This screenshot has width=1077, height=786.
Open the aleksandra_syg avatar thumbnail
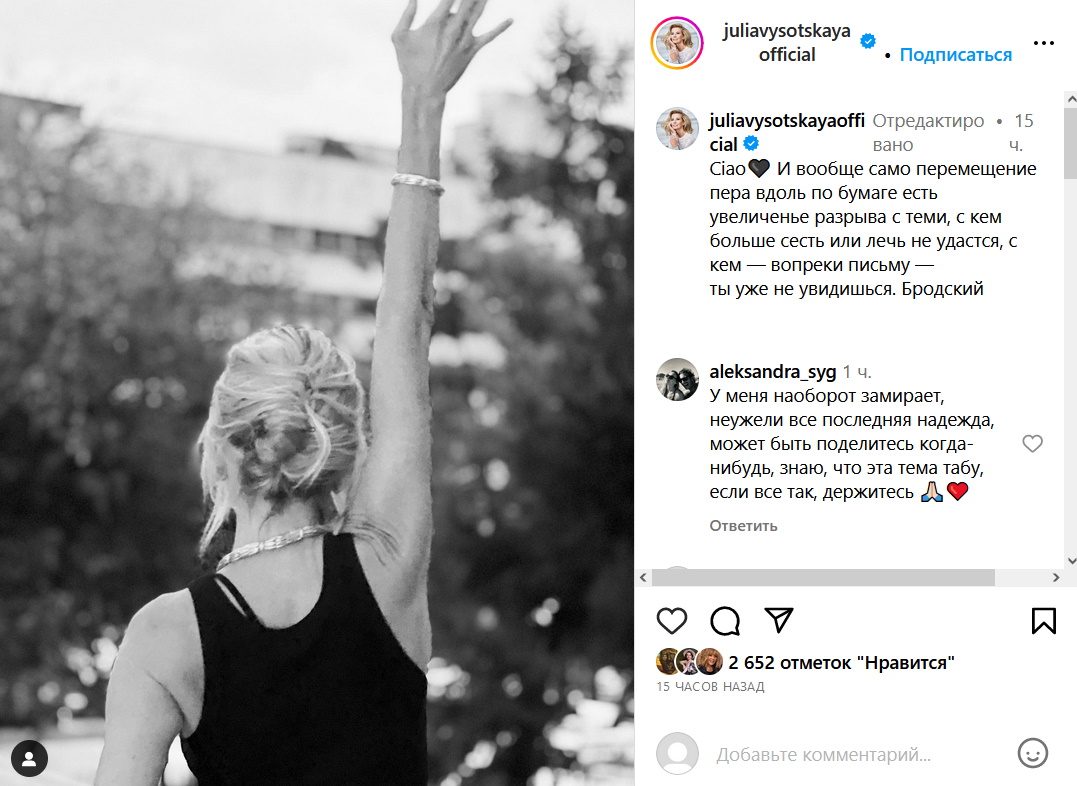(677, 379)
